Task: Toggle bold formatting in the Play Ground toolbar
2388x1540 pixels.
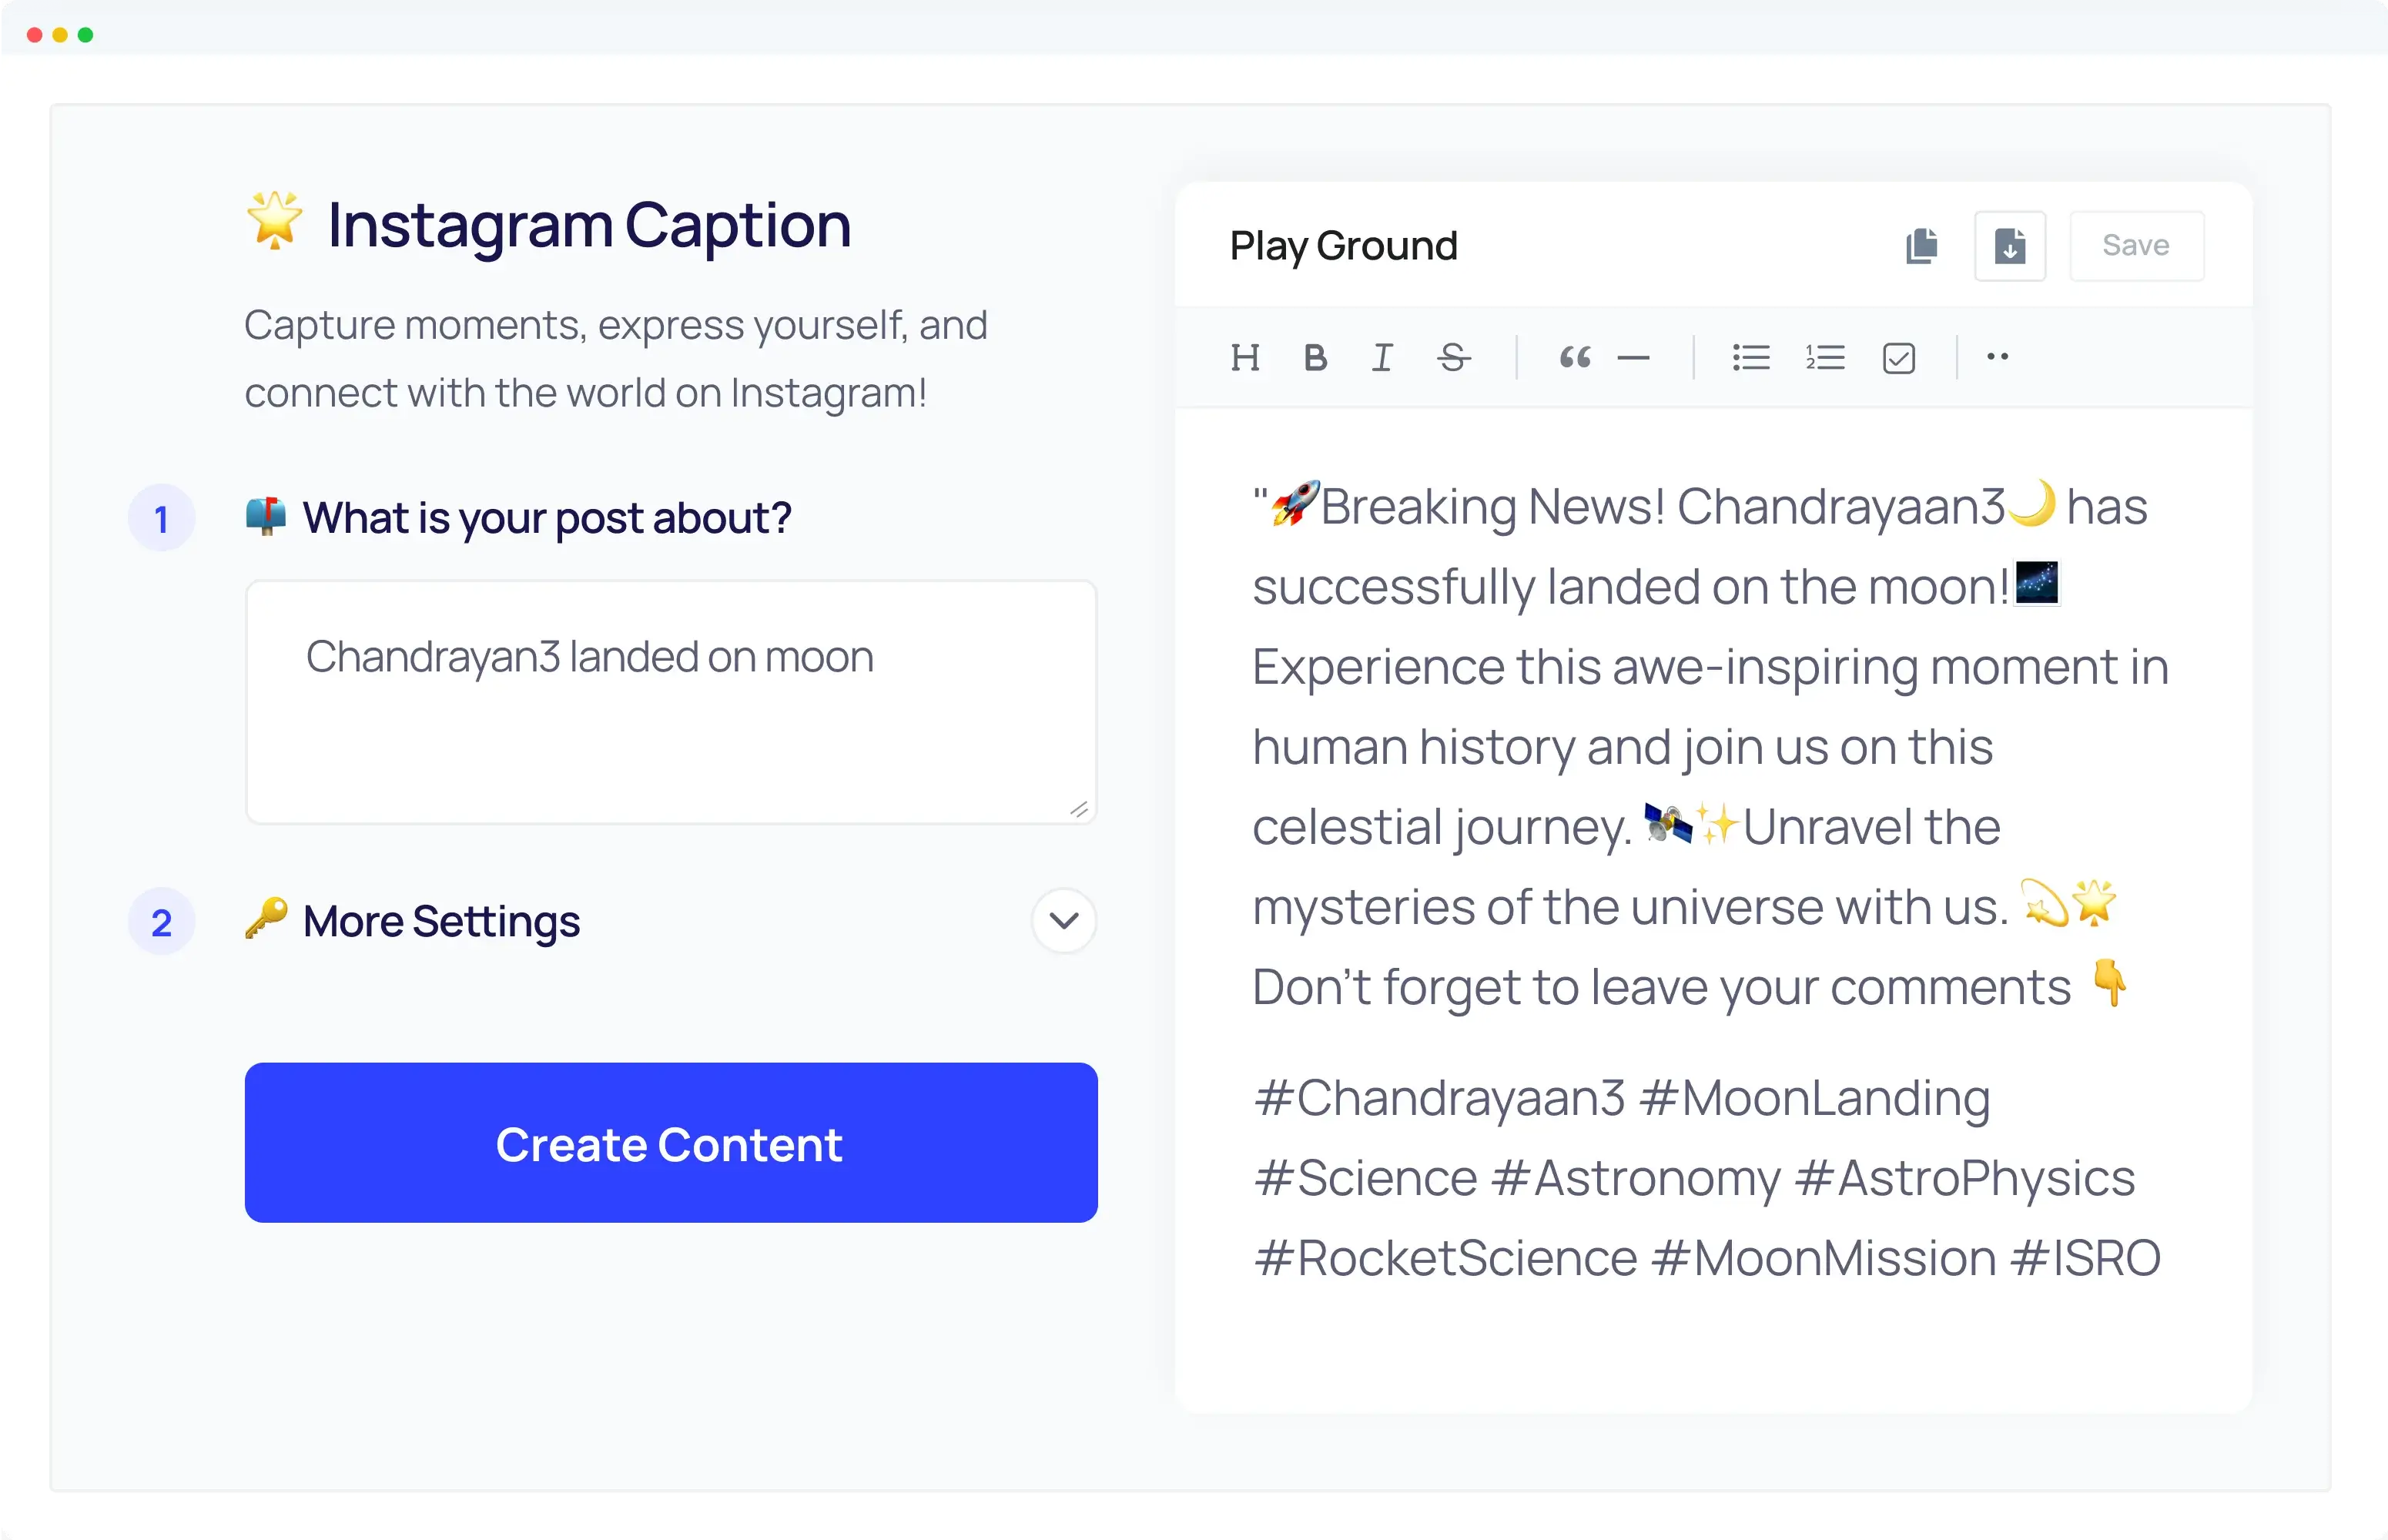Action: click(1314, 358)
